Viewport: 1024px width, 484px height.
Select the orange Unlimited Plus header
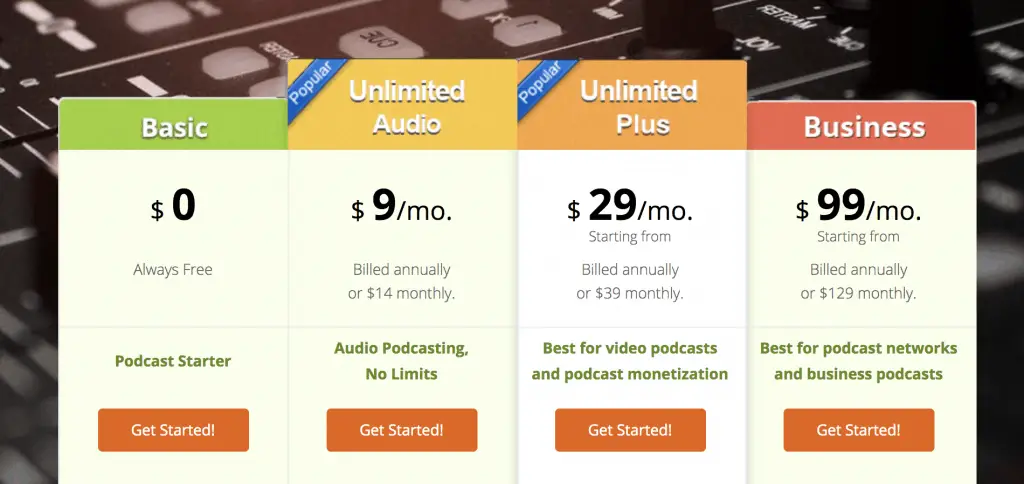point(632,105)
